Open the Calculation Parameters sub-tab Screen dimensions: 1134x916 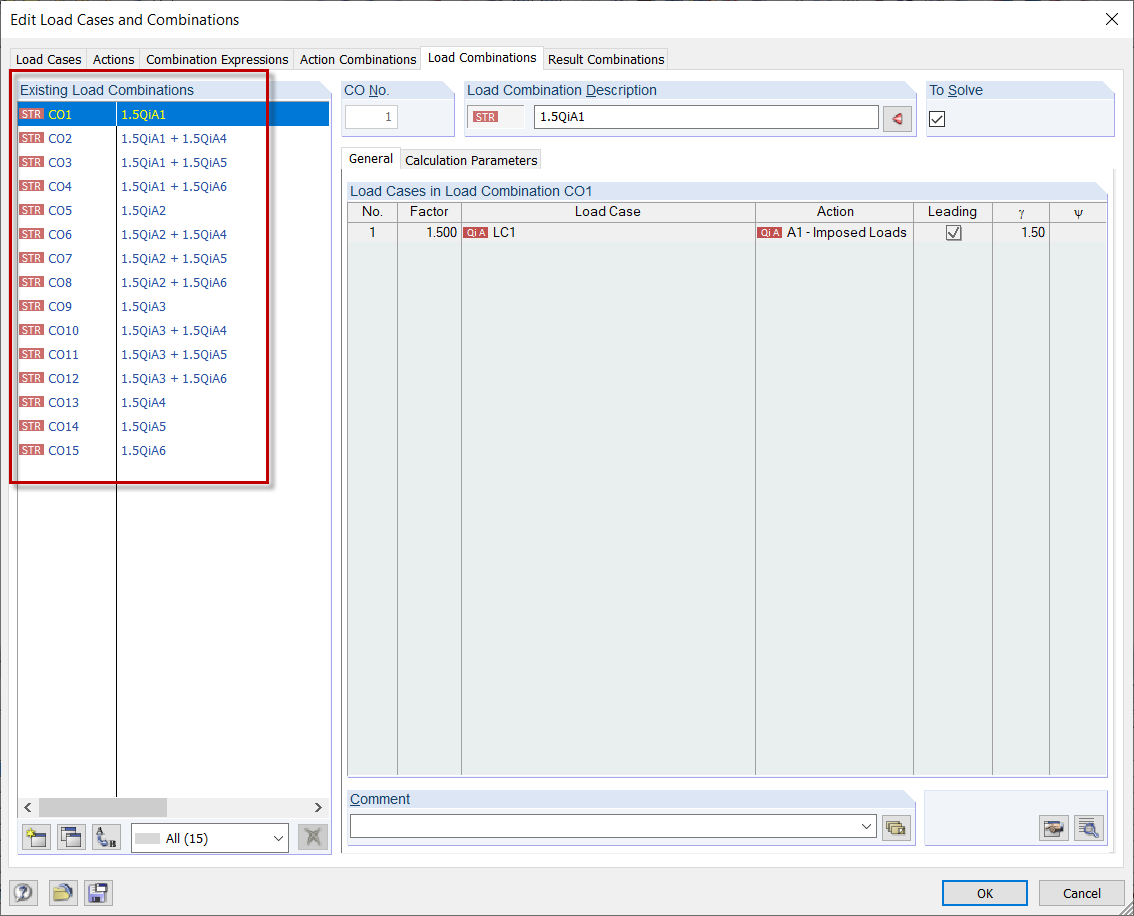click(471, 160)
